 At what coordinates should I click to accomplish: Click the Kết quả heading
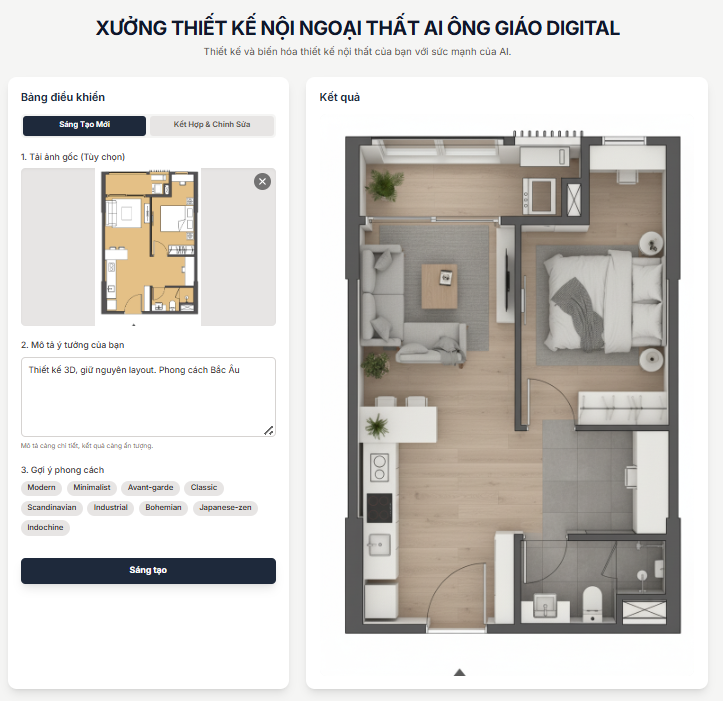[x=340, y=97]
